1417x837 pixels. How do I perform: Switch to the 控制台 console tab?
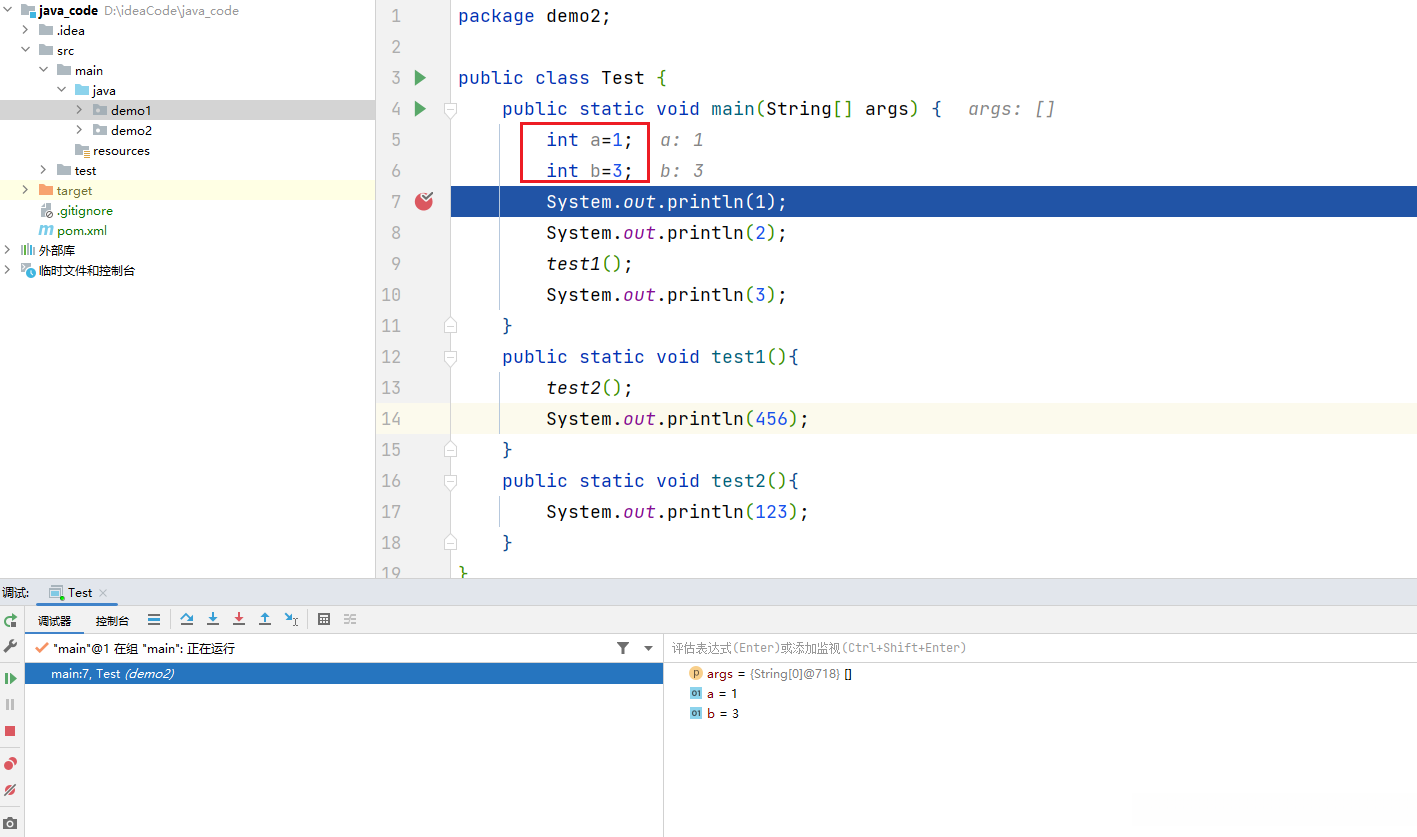click(112, 621)
